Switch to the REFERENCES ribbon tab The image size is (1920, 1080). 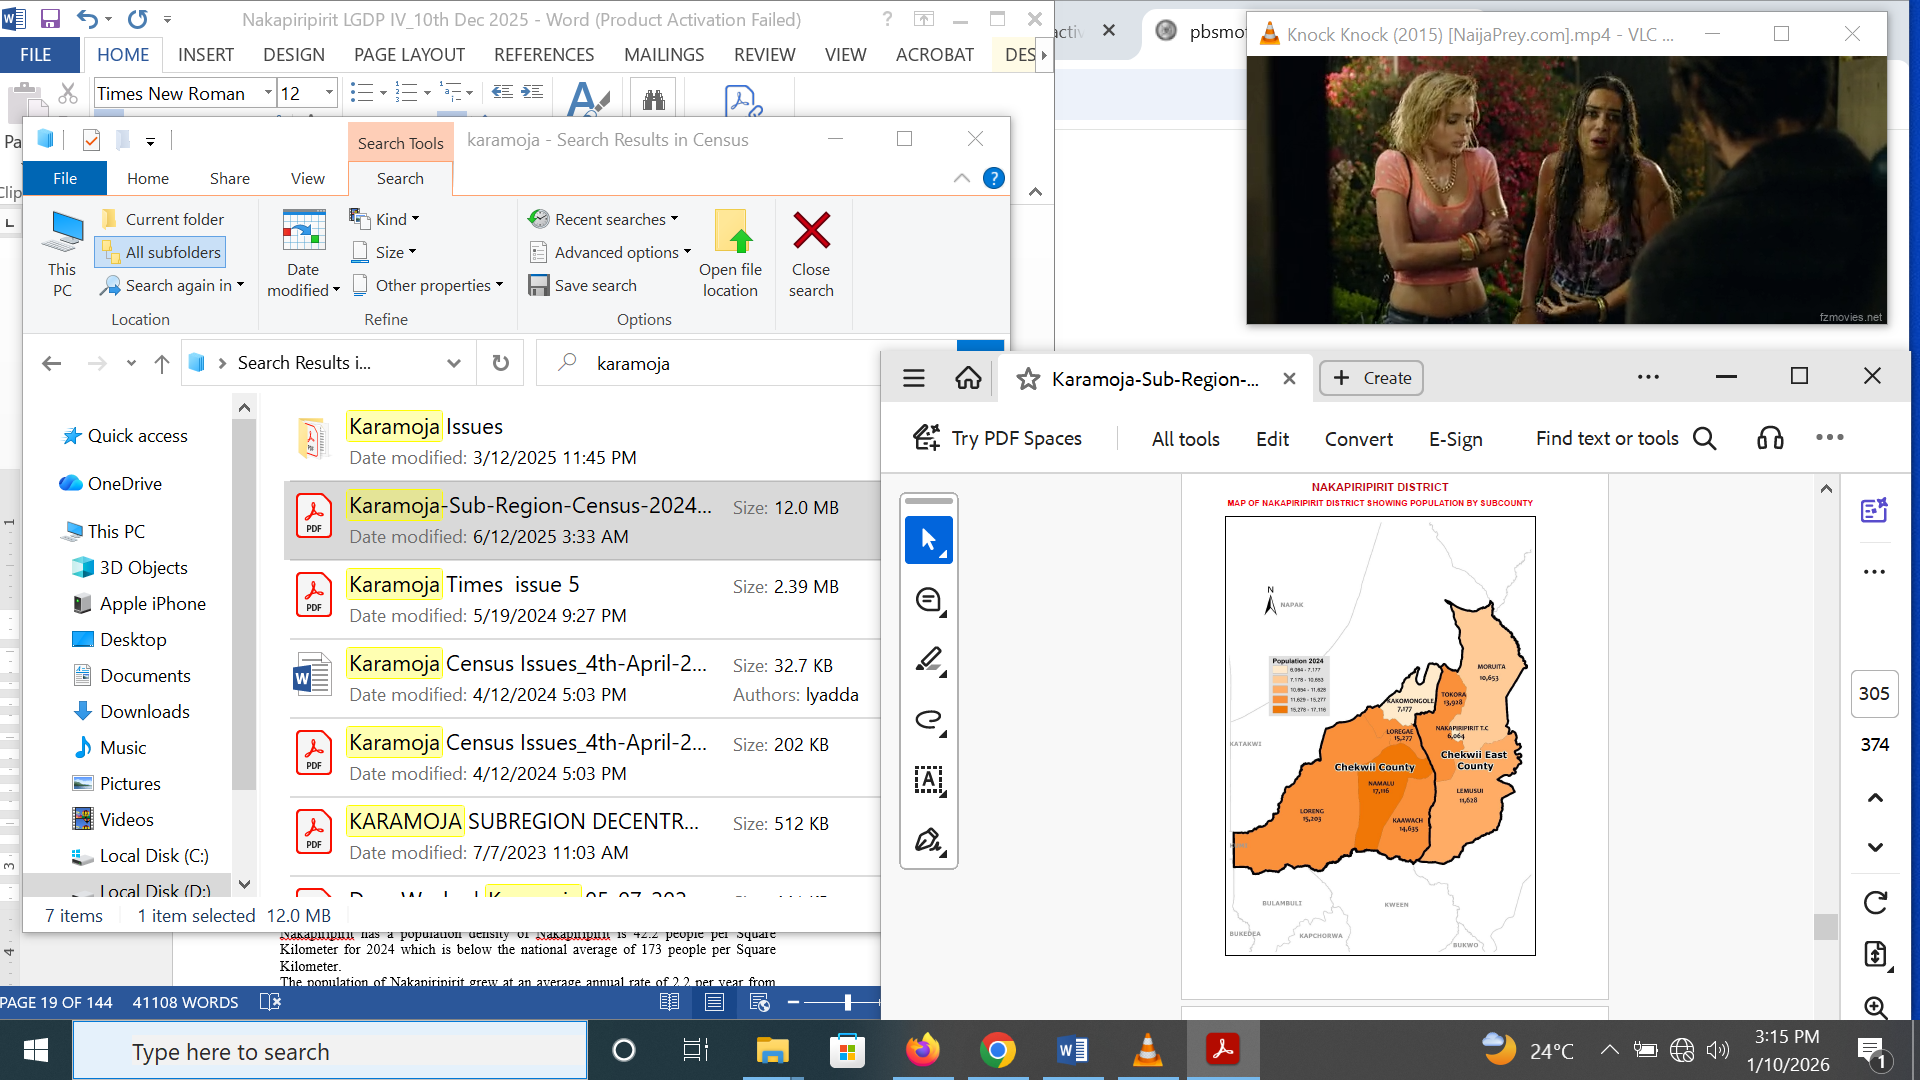544,55
